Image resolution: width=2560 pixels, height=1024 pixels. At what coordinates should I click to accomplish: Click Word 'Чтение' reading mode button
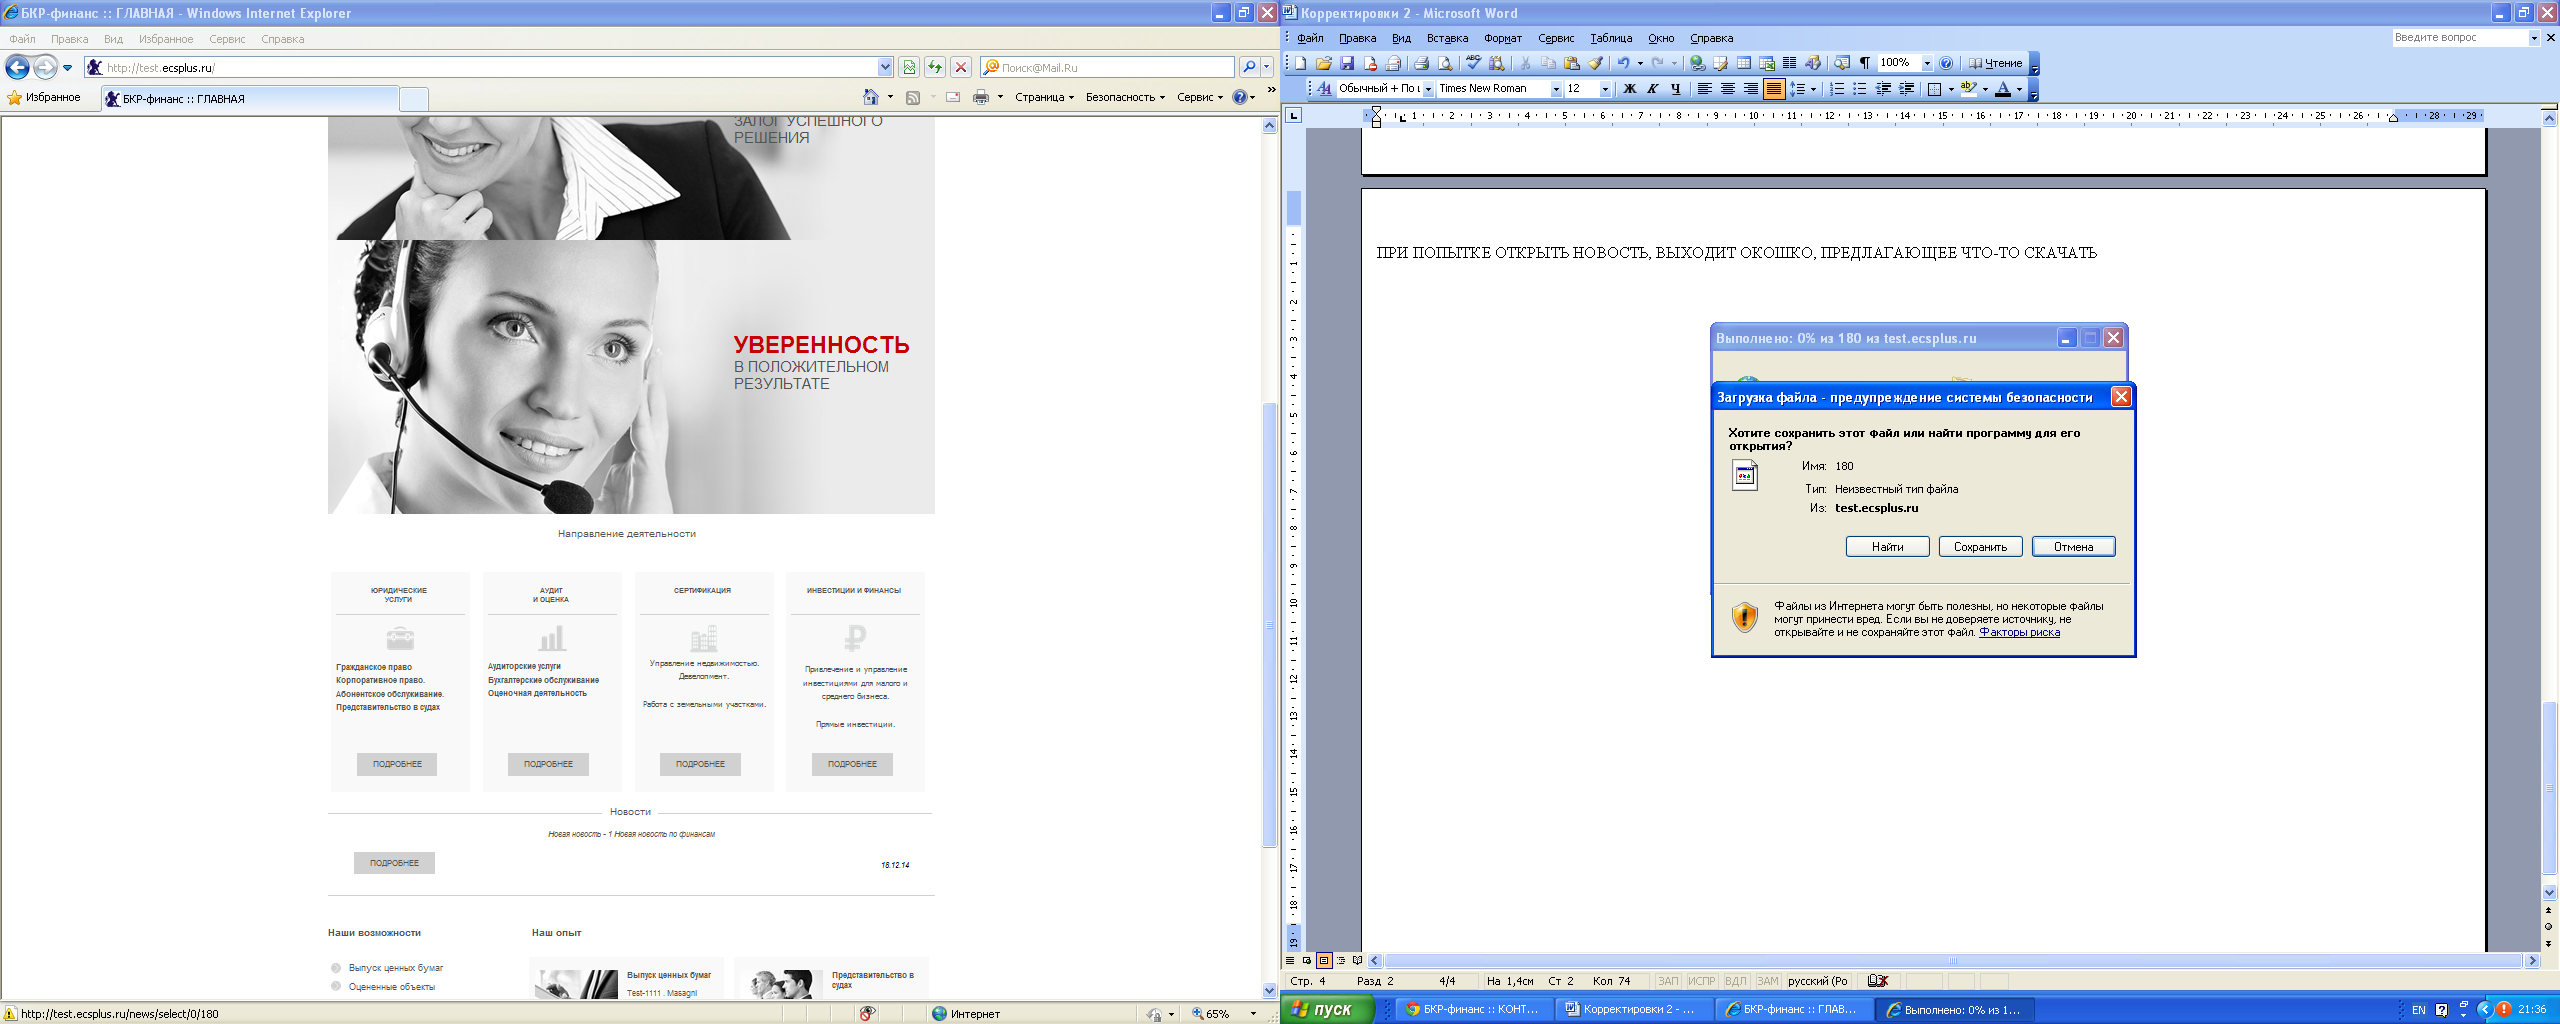click(x=1995, y=63)
